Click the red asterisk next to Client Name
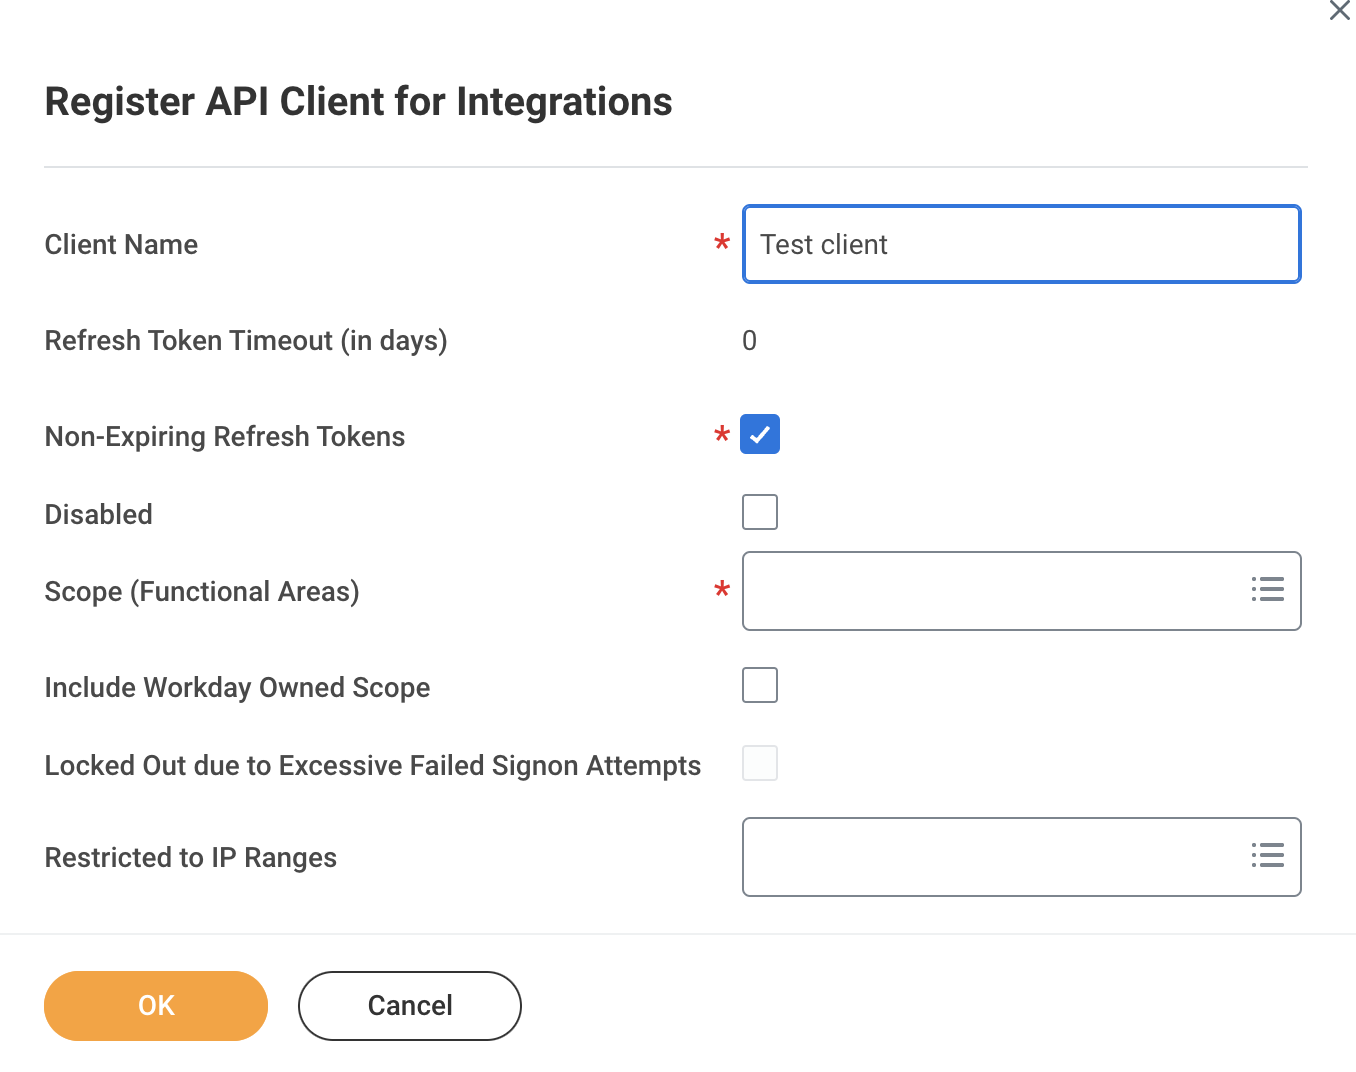This screenshot has height=1072, width=1356. click(x=722, y=243)
